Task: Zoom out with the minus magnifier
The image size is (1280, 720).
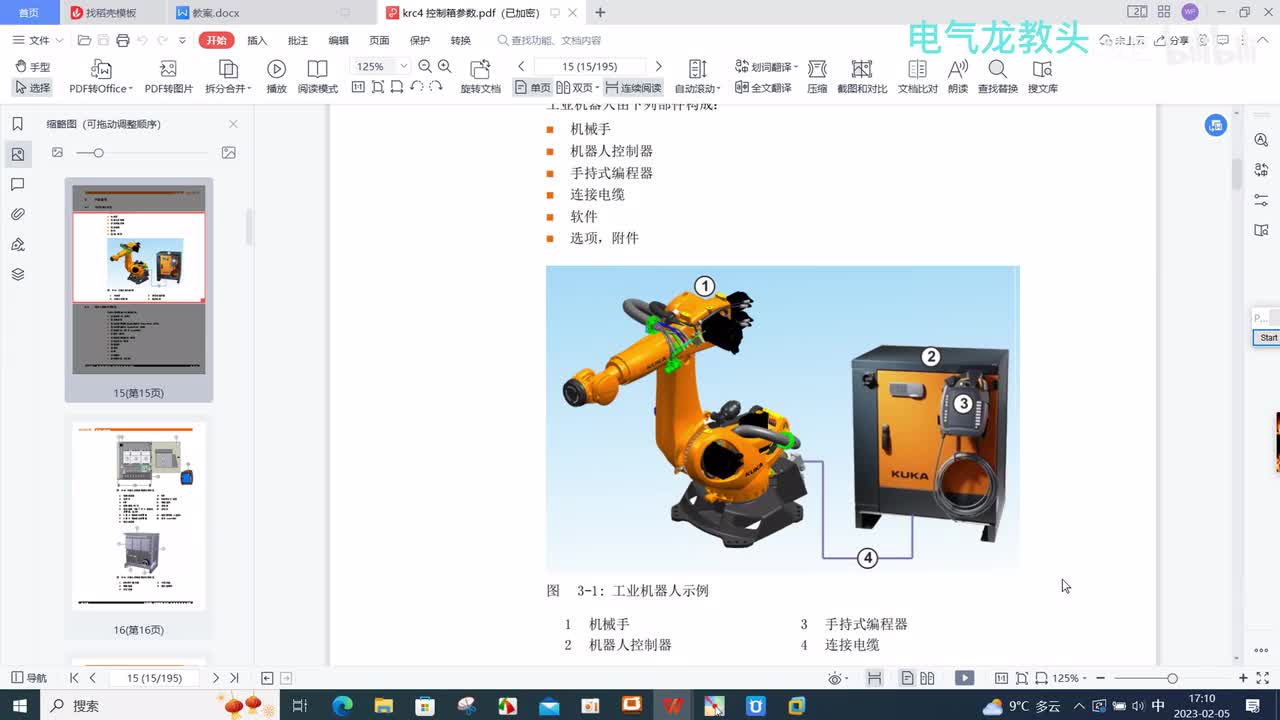Action: click(x=425, y=66)
